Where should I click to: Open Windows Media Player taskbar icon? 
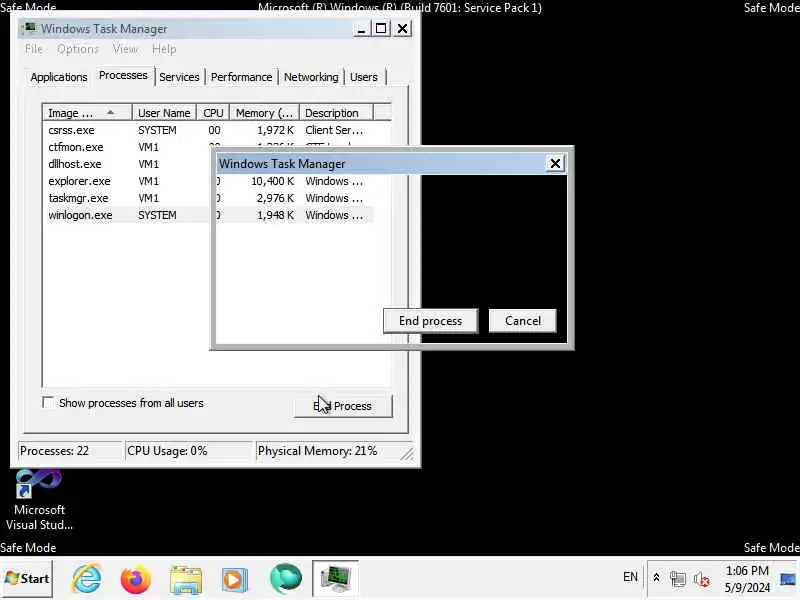[x=234, y=580]
